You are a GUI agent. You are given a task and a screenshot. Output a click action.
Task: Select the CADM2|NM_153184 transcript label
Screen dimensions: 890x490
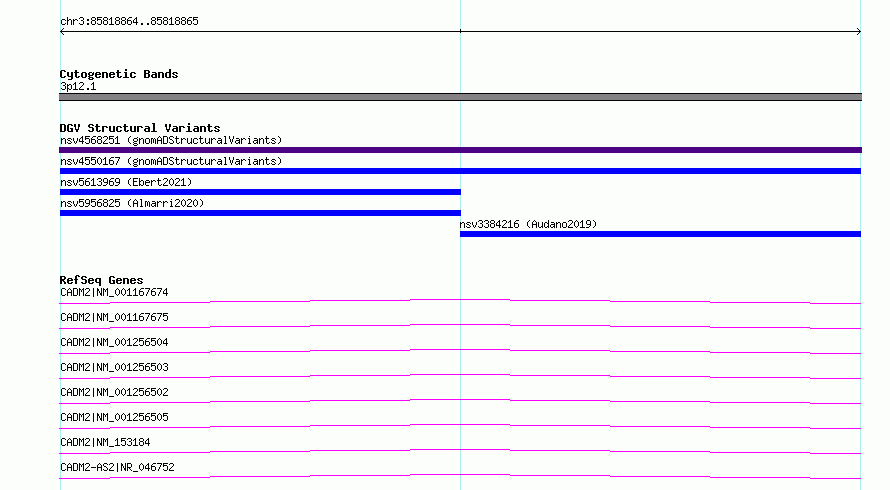tap(105, 442)
